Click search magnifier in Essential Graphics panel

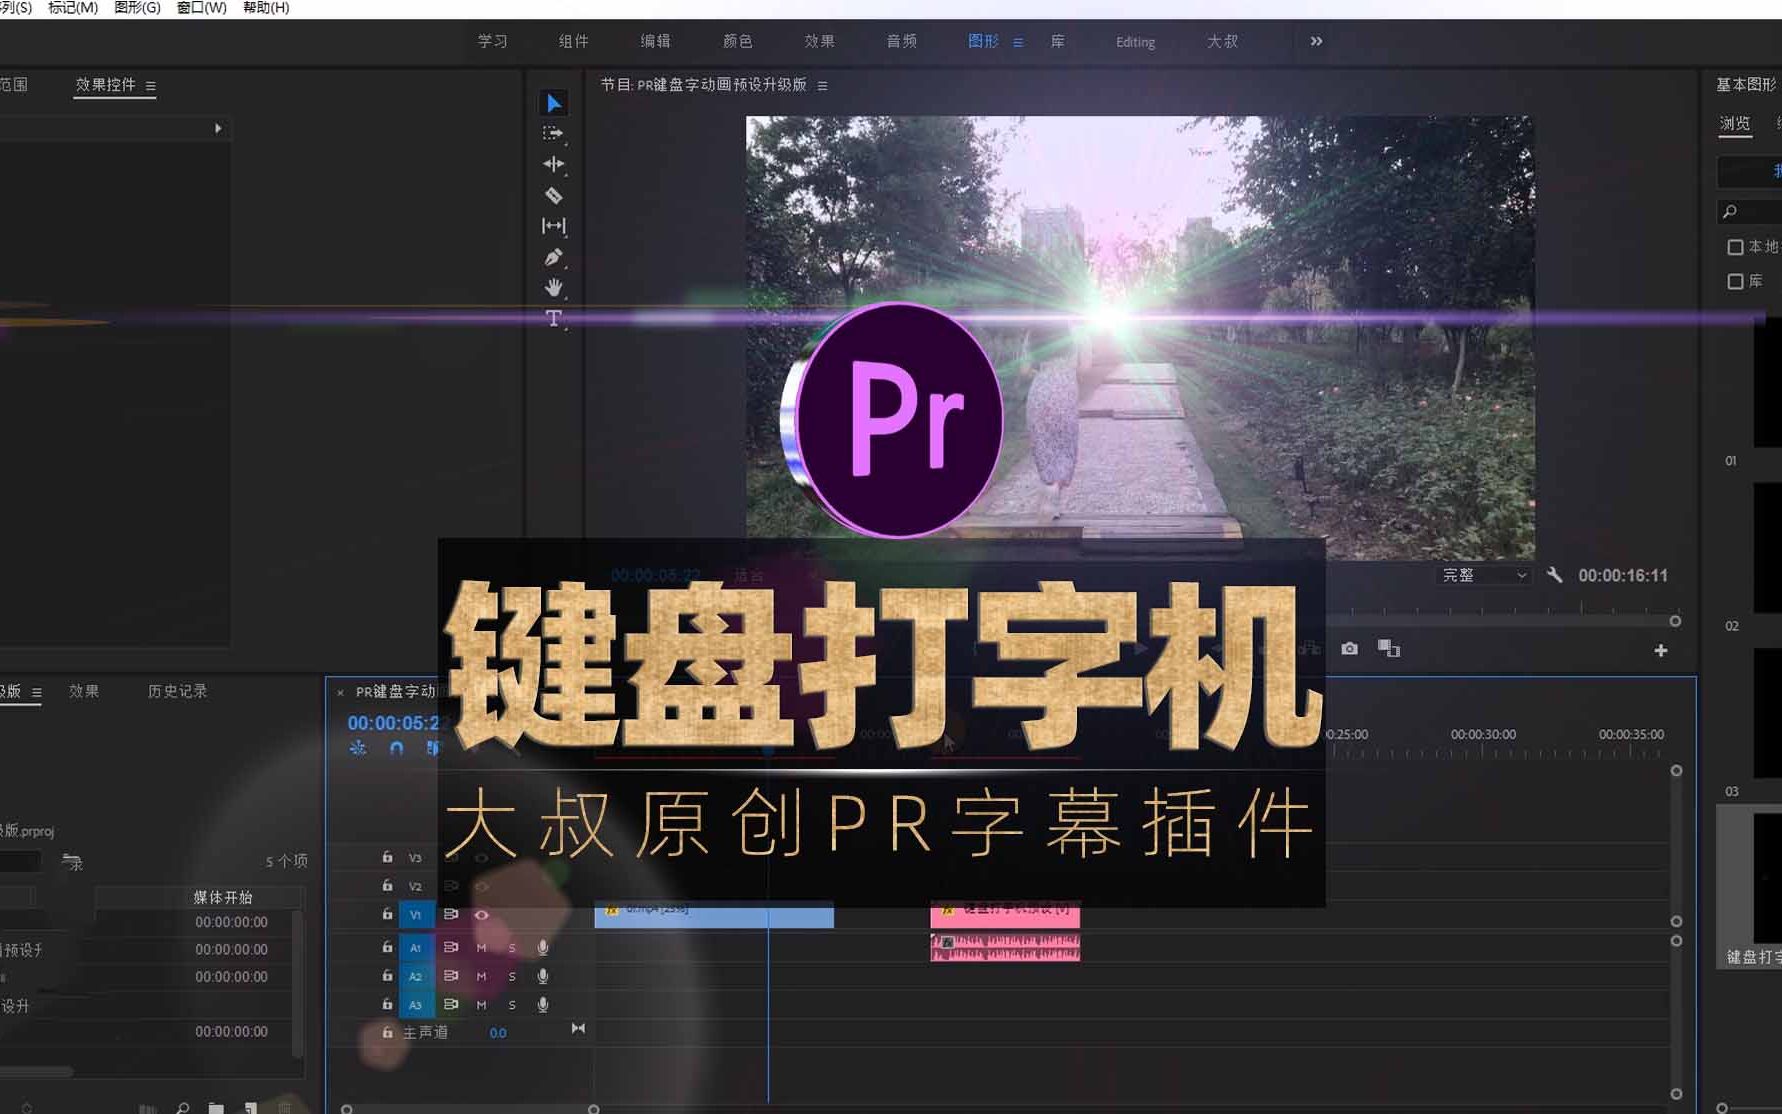pos(1729,212)
